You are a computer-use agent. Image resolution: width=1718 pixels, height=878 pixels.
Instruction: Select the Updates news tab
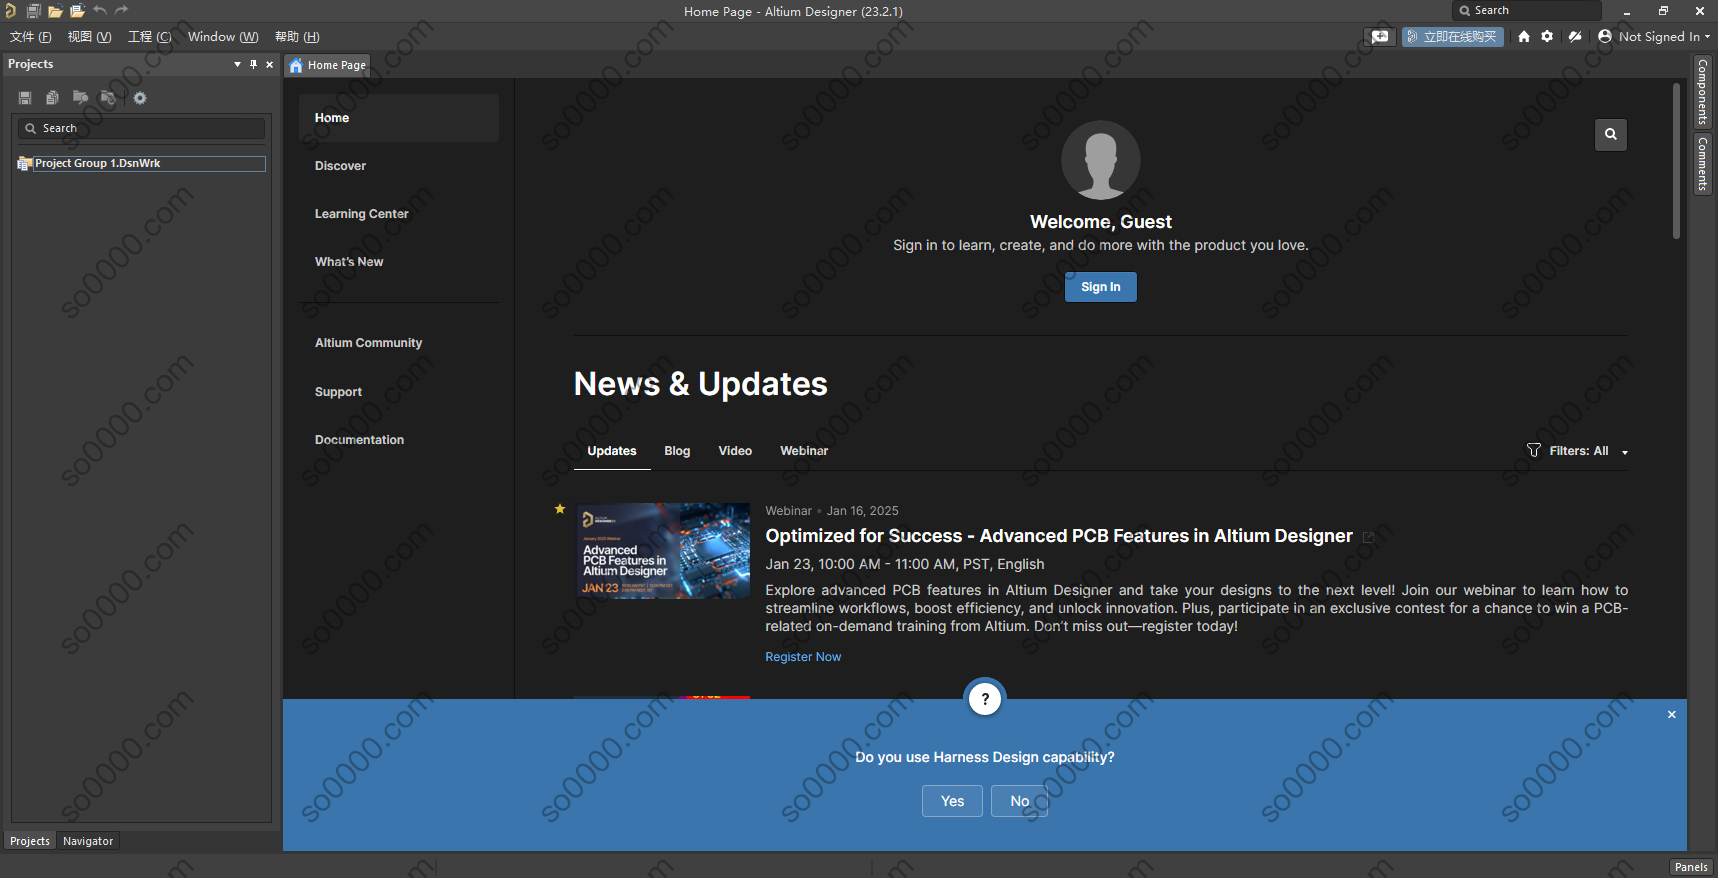click(612, 451)
